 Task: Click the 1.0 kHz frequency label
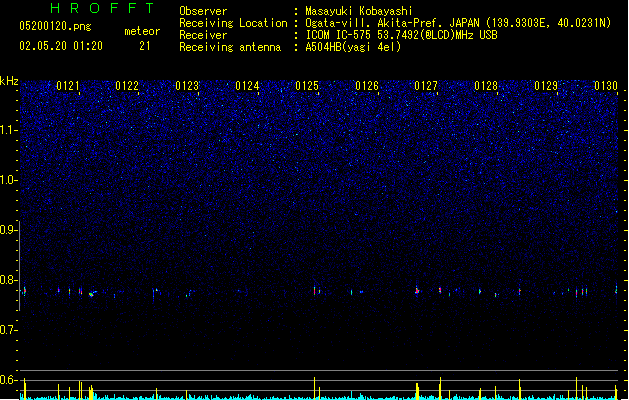8,180
